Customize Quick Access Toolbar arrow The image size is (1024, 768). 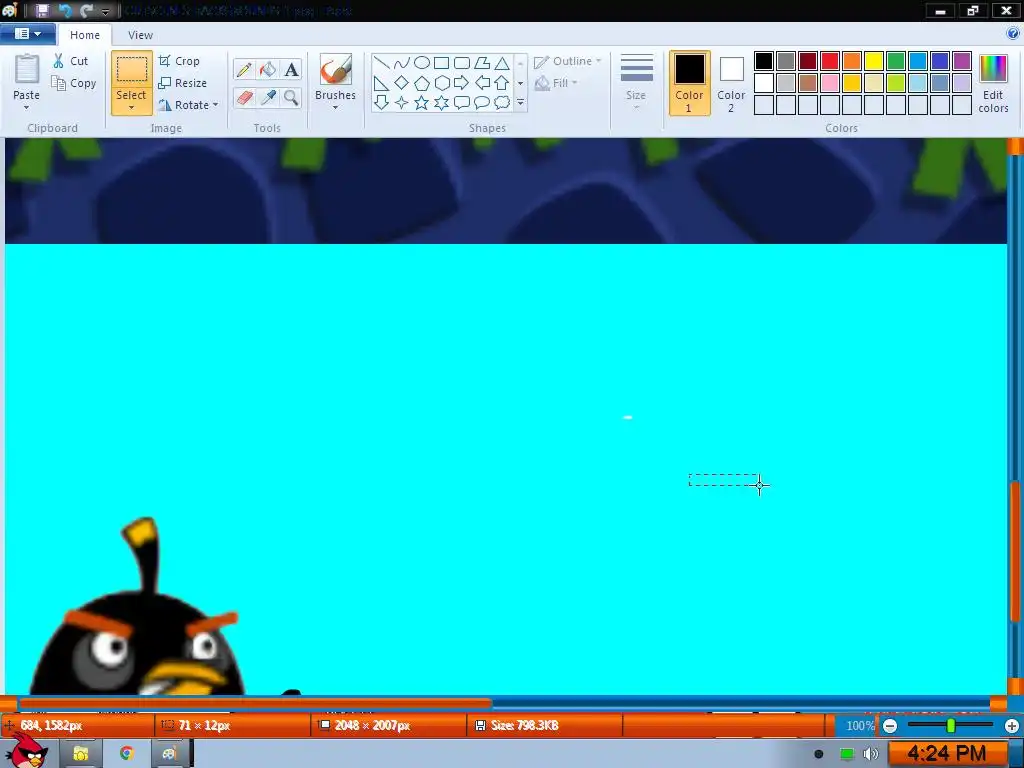pyautogui.click(x=105, y=11)
